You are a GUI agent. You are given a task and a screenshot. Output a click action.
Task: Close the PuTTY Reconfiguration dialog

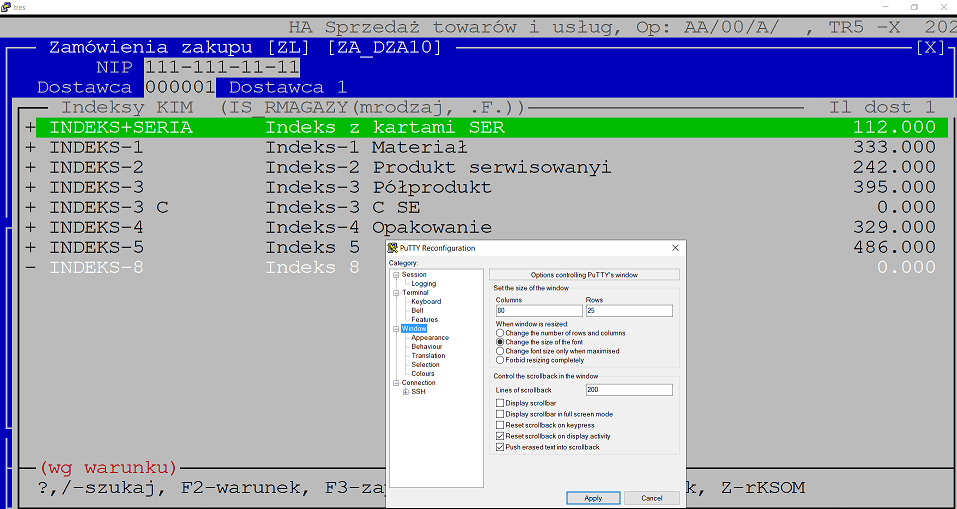pos(675,248)
